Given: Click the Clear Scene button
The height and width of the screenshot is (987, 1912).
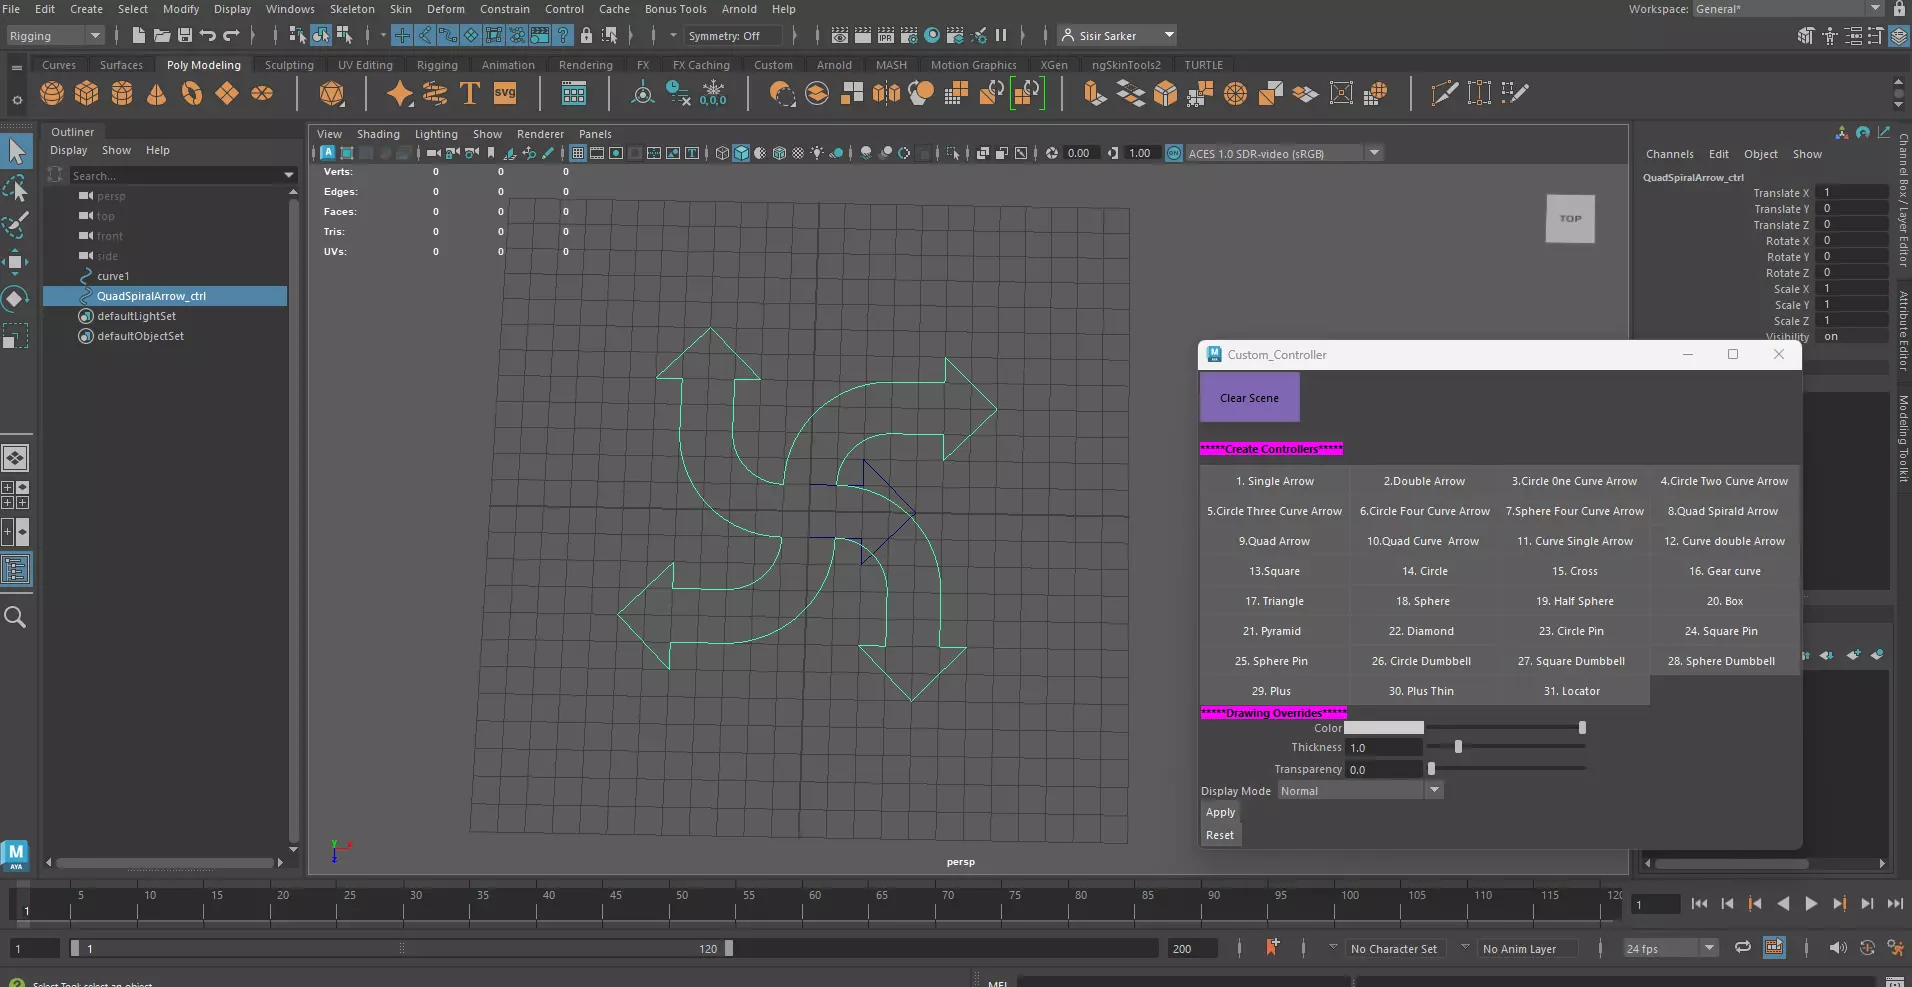Looking at the screenshot, I should coord(1249,398).
